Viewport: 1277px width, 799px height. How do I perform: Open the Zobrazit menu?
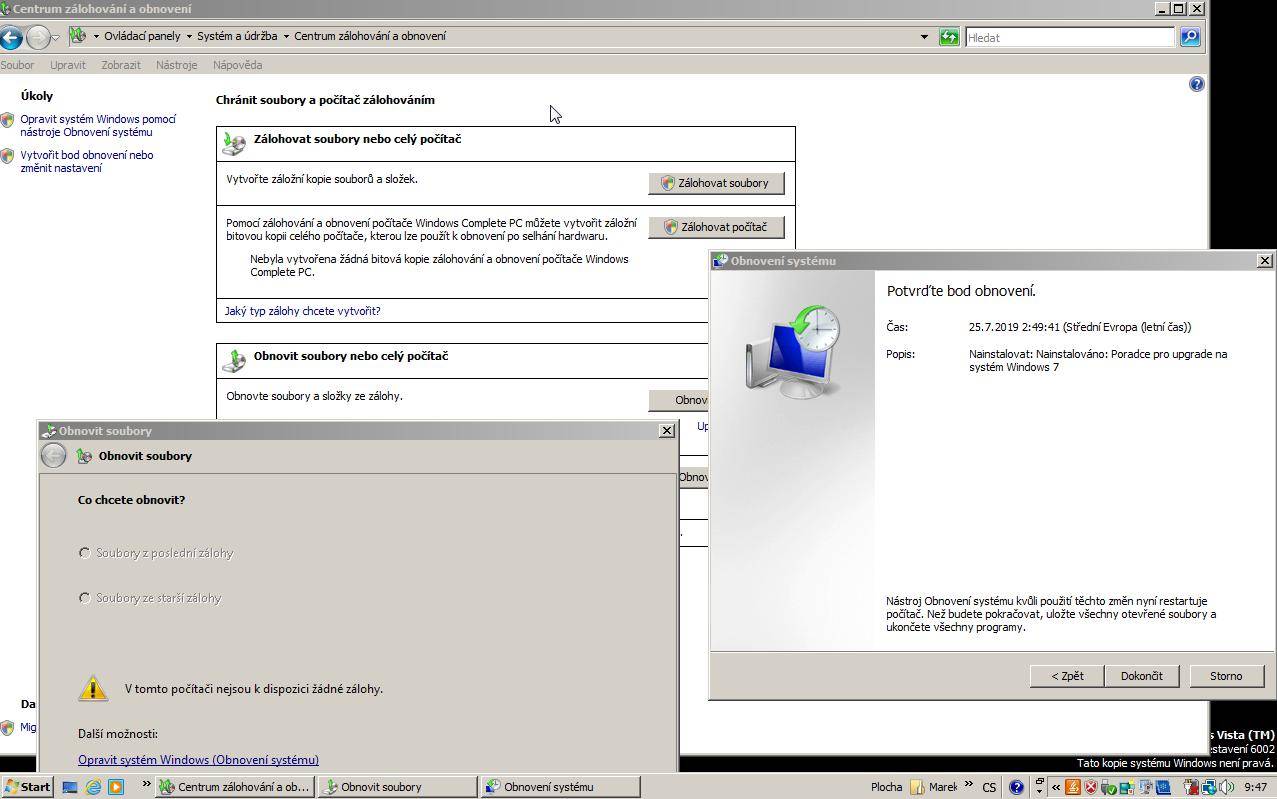point(121,65)
